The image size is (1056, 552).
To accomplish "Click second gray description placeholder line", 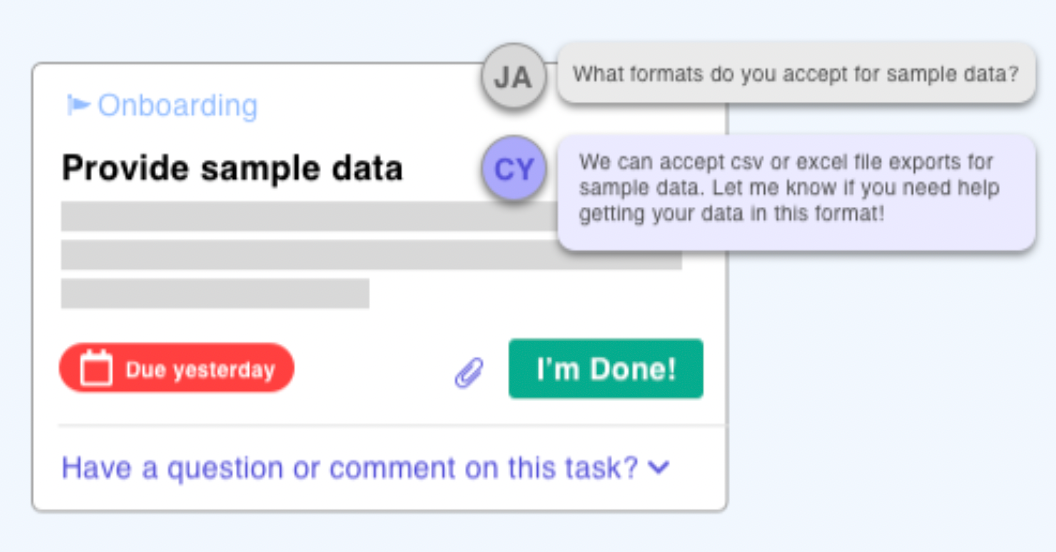I will click(309, 255).
